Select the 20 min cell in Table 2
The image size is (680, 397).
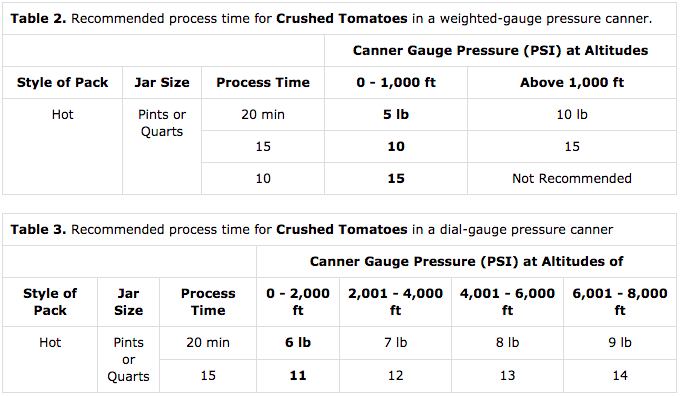[263, 115]
